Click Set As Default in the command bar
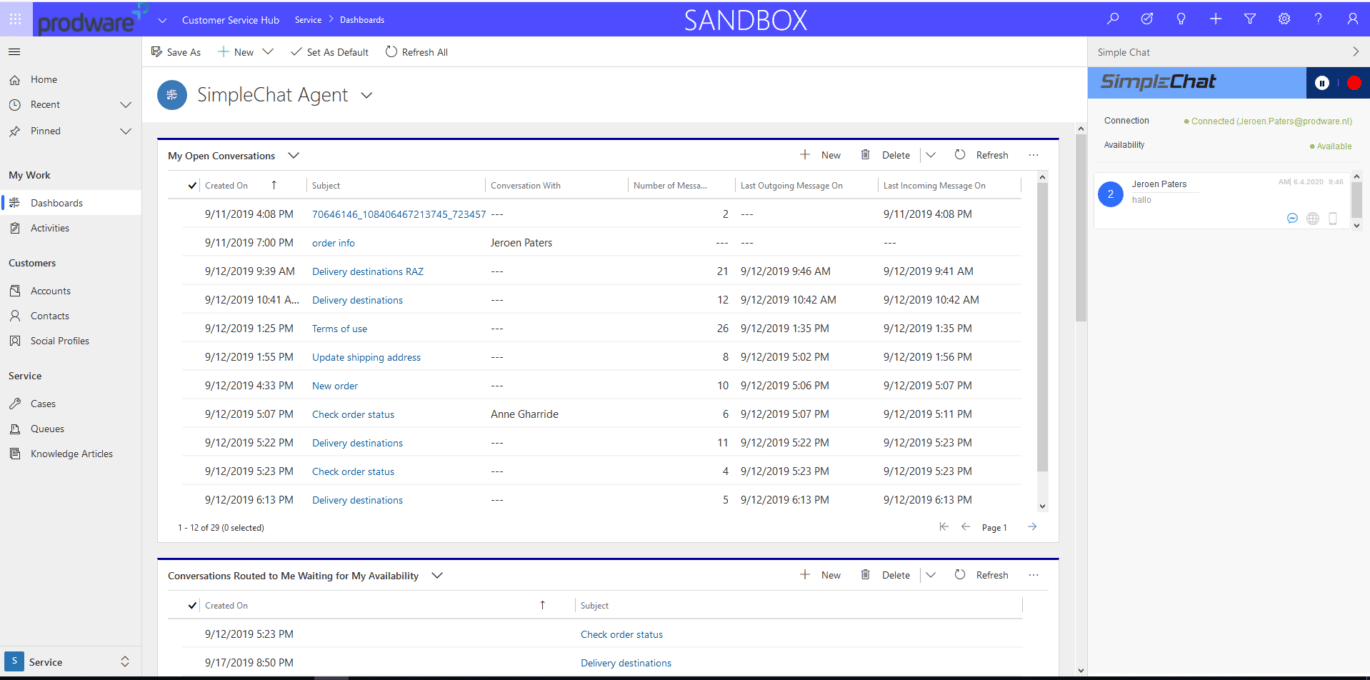Viewport: 1370px width, 680px height. coord(329,52)
